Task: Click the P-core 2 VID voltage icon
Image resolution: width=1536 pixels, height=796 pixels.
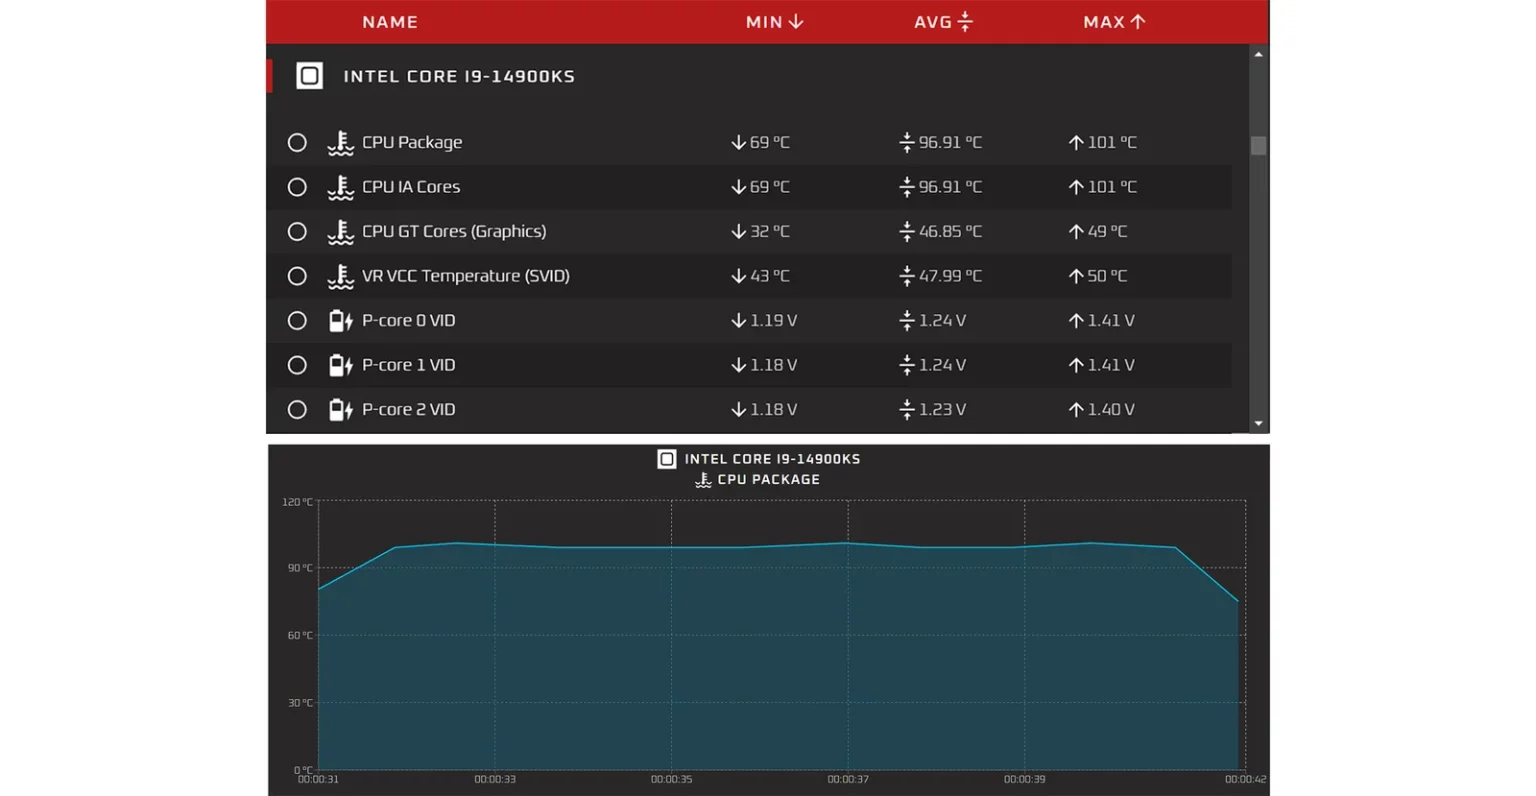Action: [340, 410]
